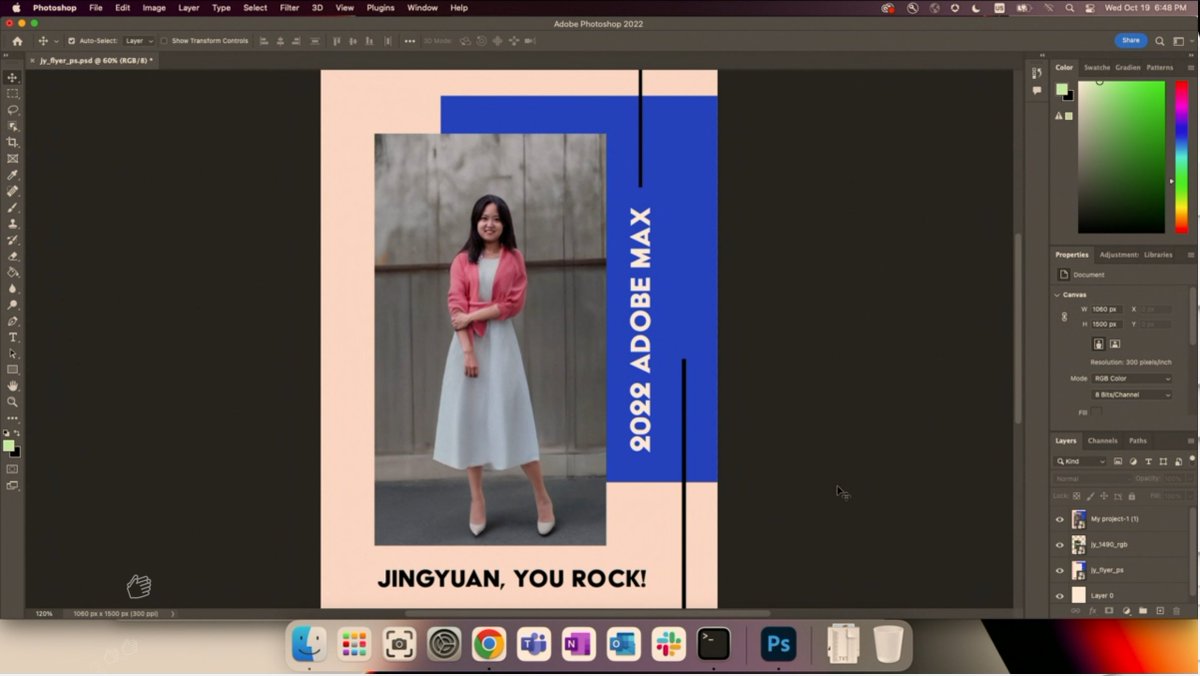Open the Move tool preset picker arrow
1200x676 pixels.
(56, 41)
